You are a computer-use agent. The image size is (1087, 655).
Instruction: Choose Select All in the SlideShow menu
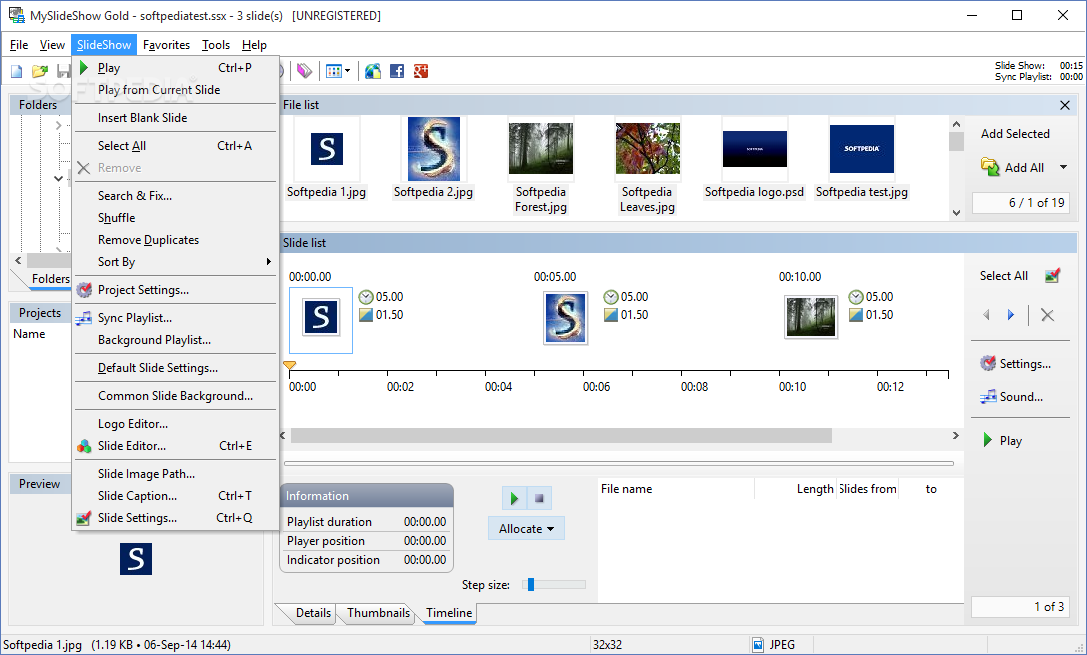(x=175, y=146)
